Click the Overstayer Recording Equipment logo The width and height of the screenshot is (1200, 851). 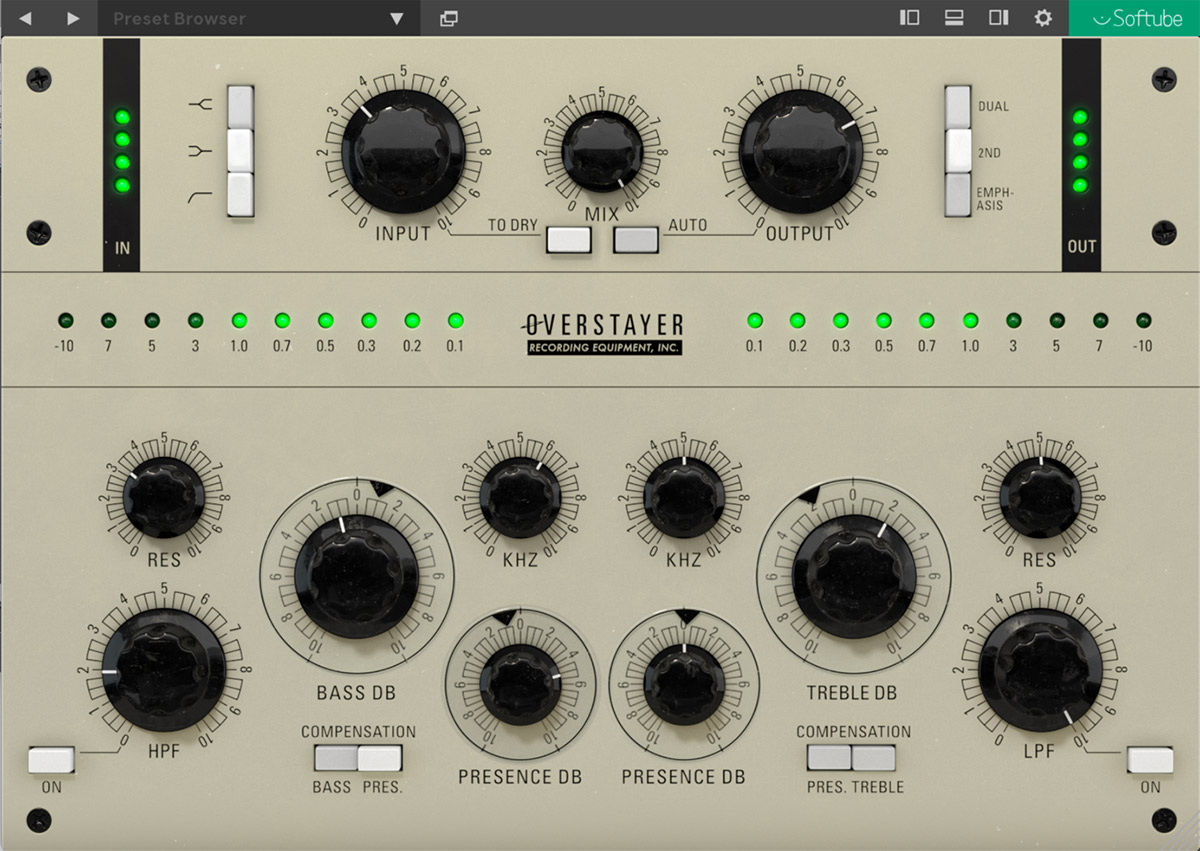603,333
